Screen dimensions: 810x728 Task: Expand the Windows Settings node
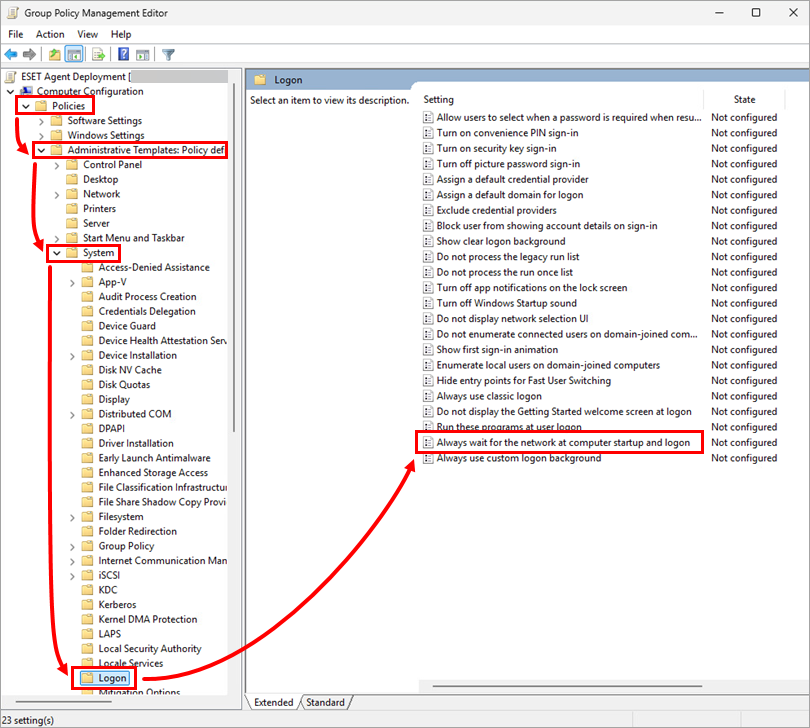[41, 135]
